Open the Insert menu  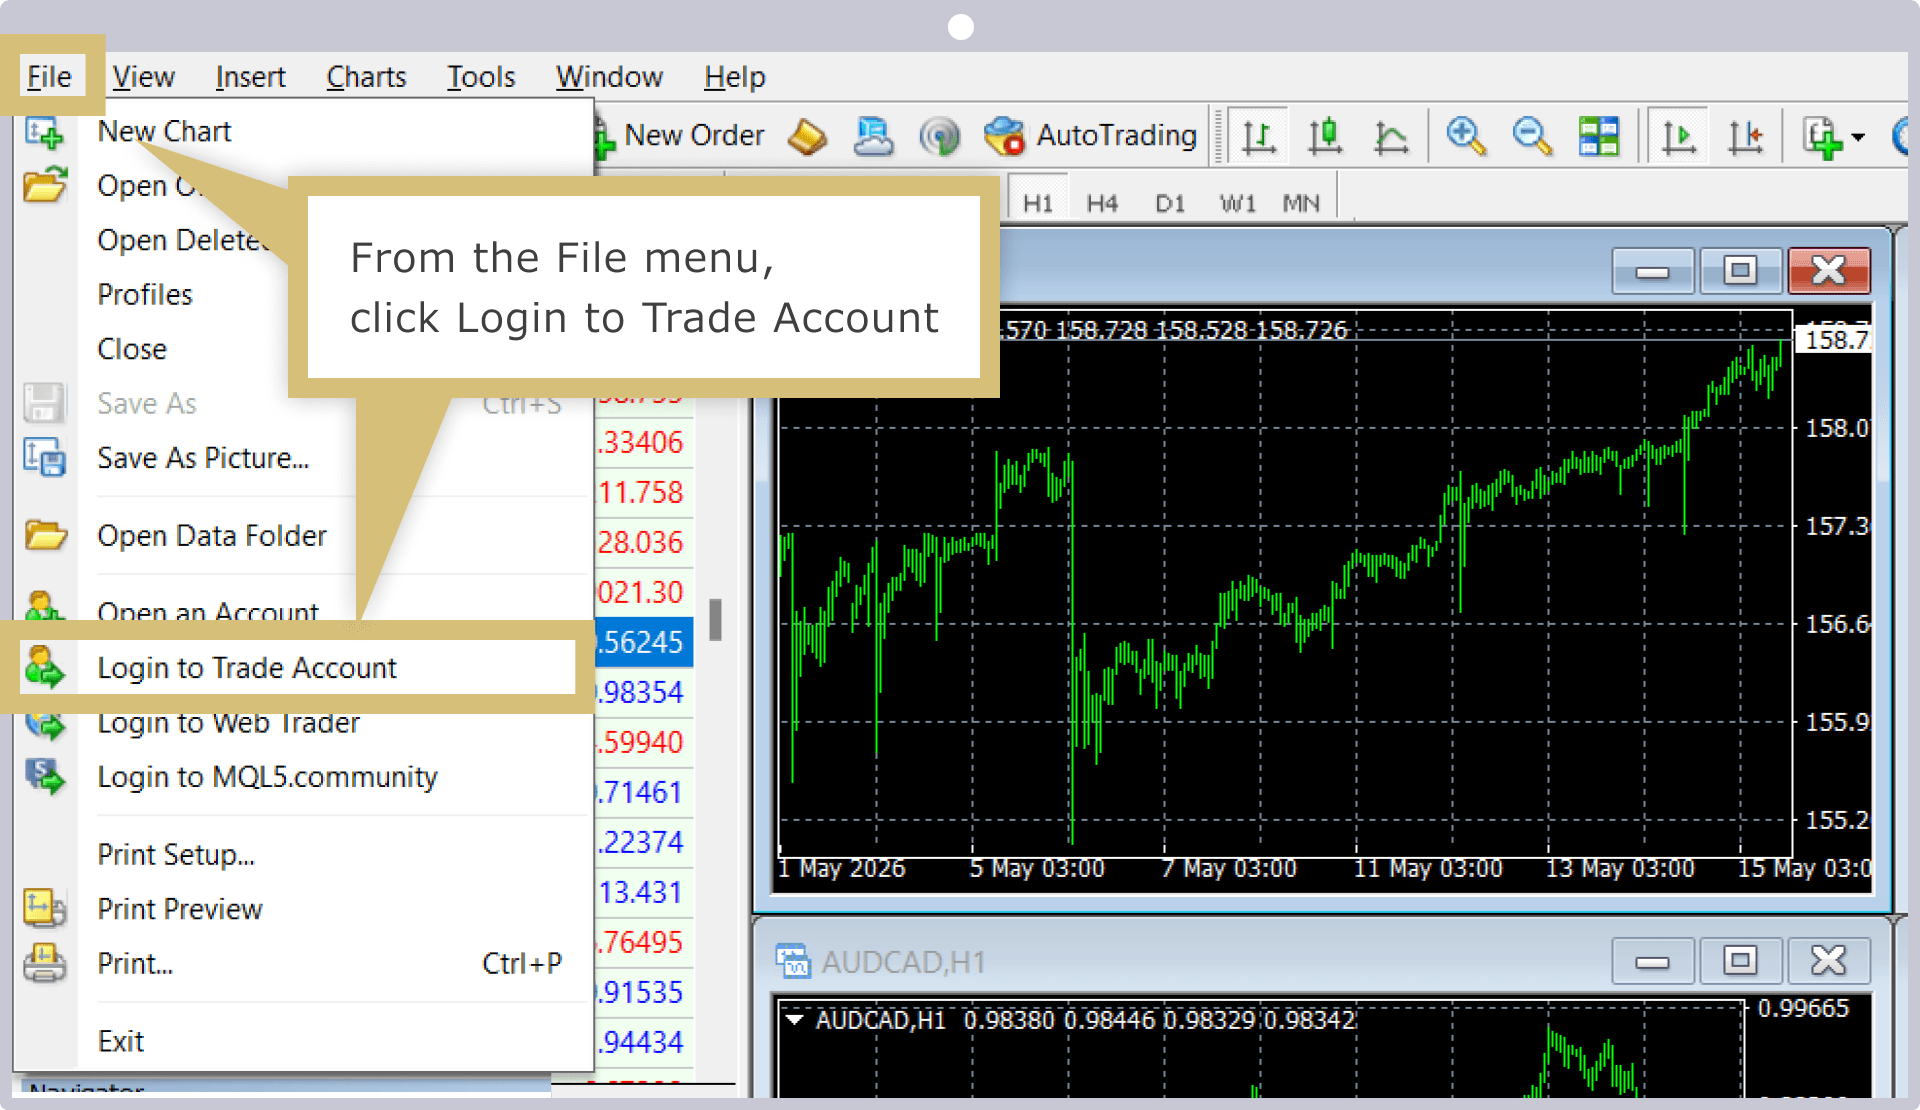pos(250,77)
